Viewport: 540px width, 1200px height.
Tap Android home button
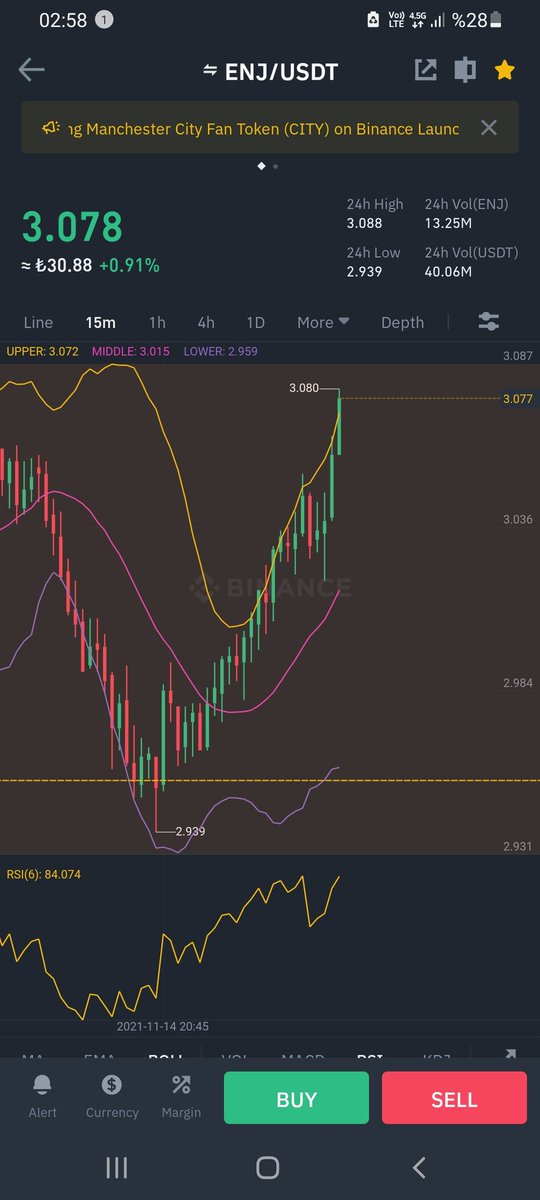pyautogui.click(x=267, y=1167)
